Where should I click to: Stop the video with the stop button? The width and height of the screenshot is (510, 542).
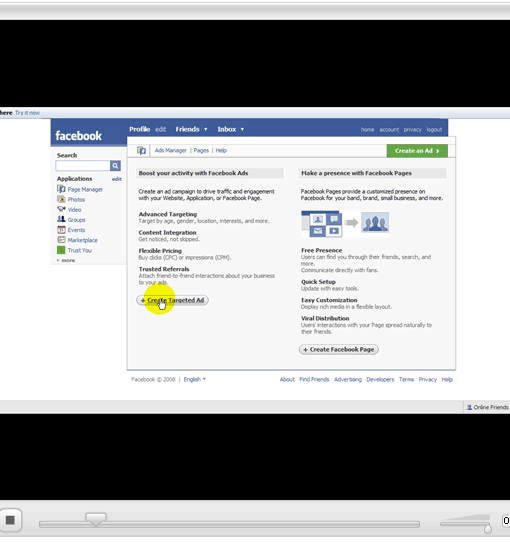[10, 520]
